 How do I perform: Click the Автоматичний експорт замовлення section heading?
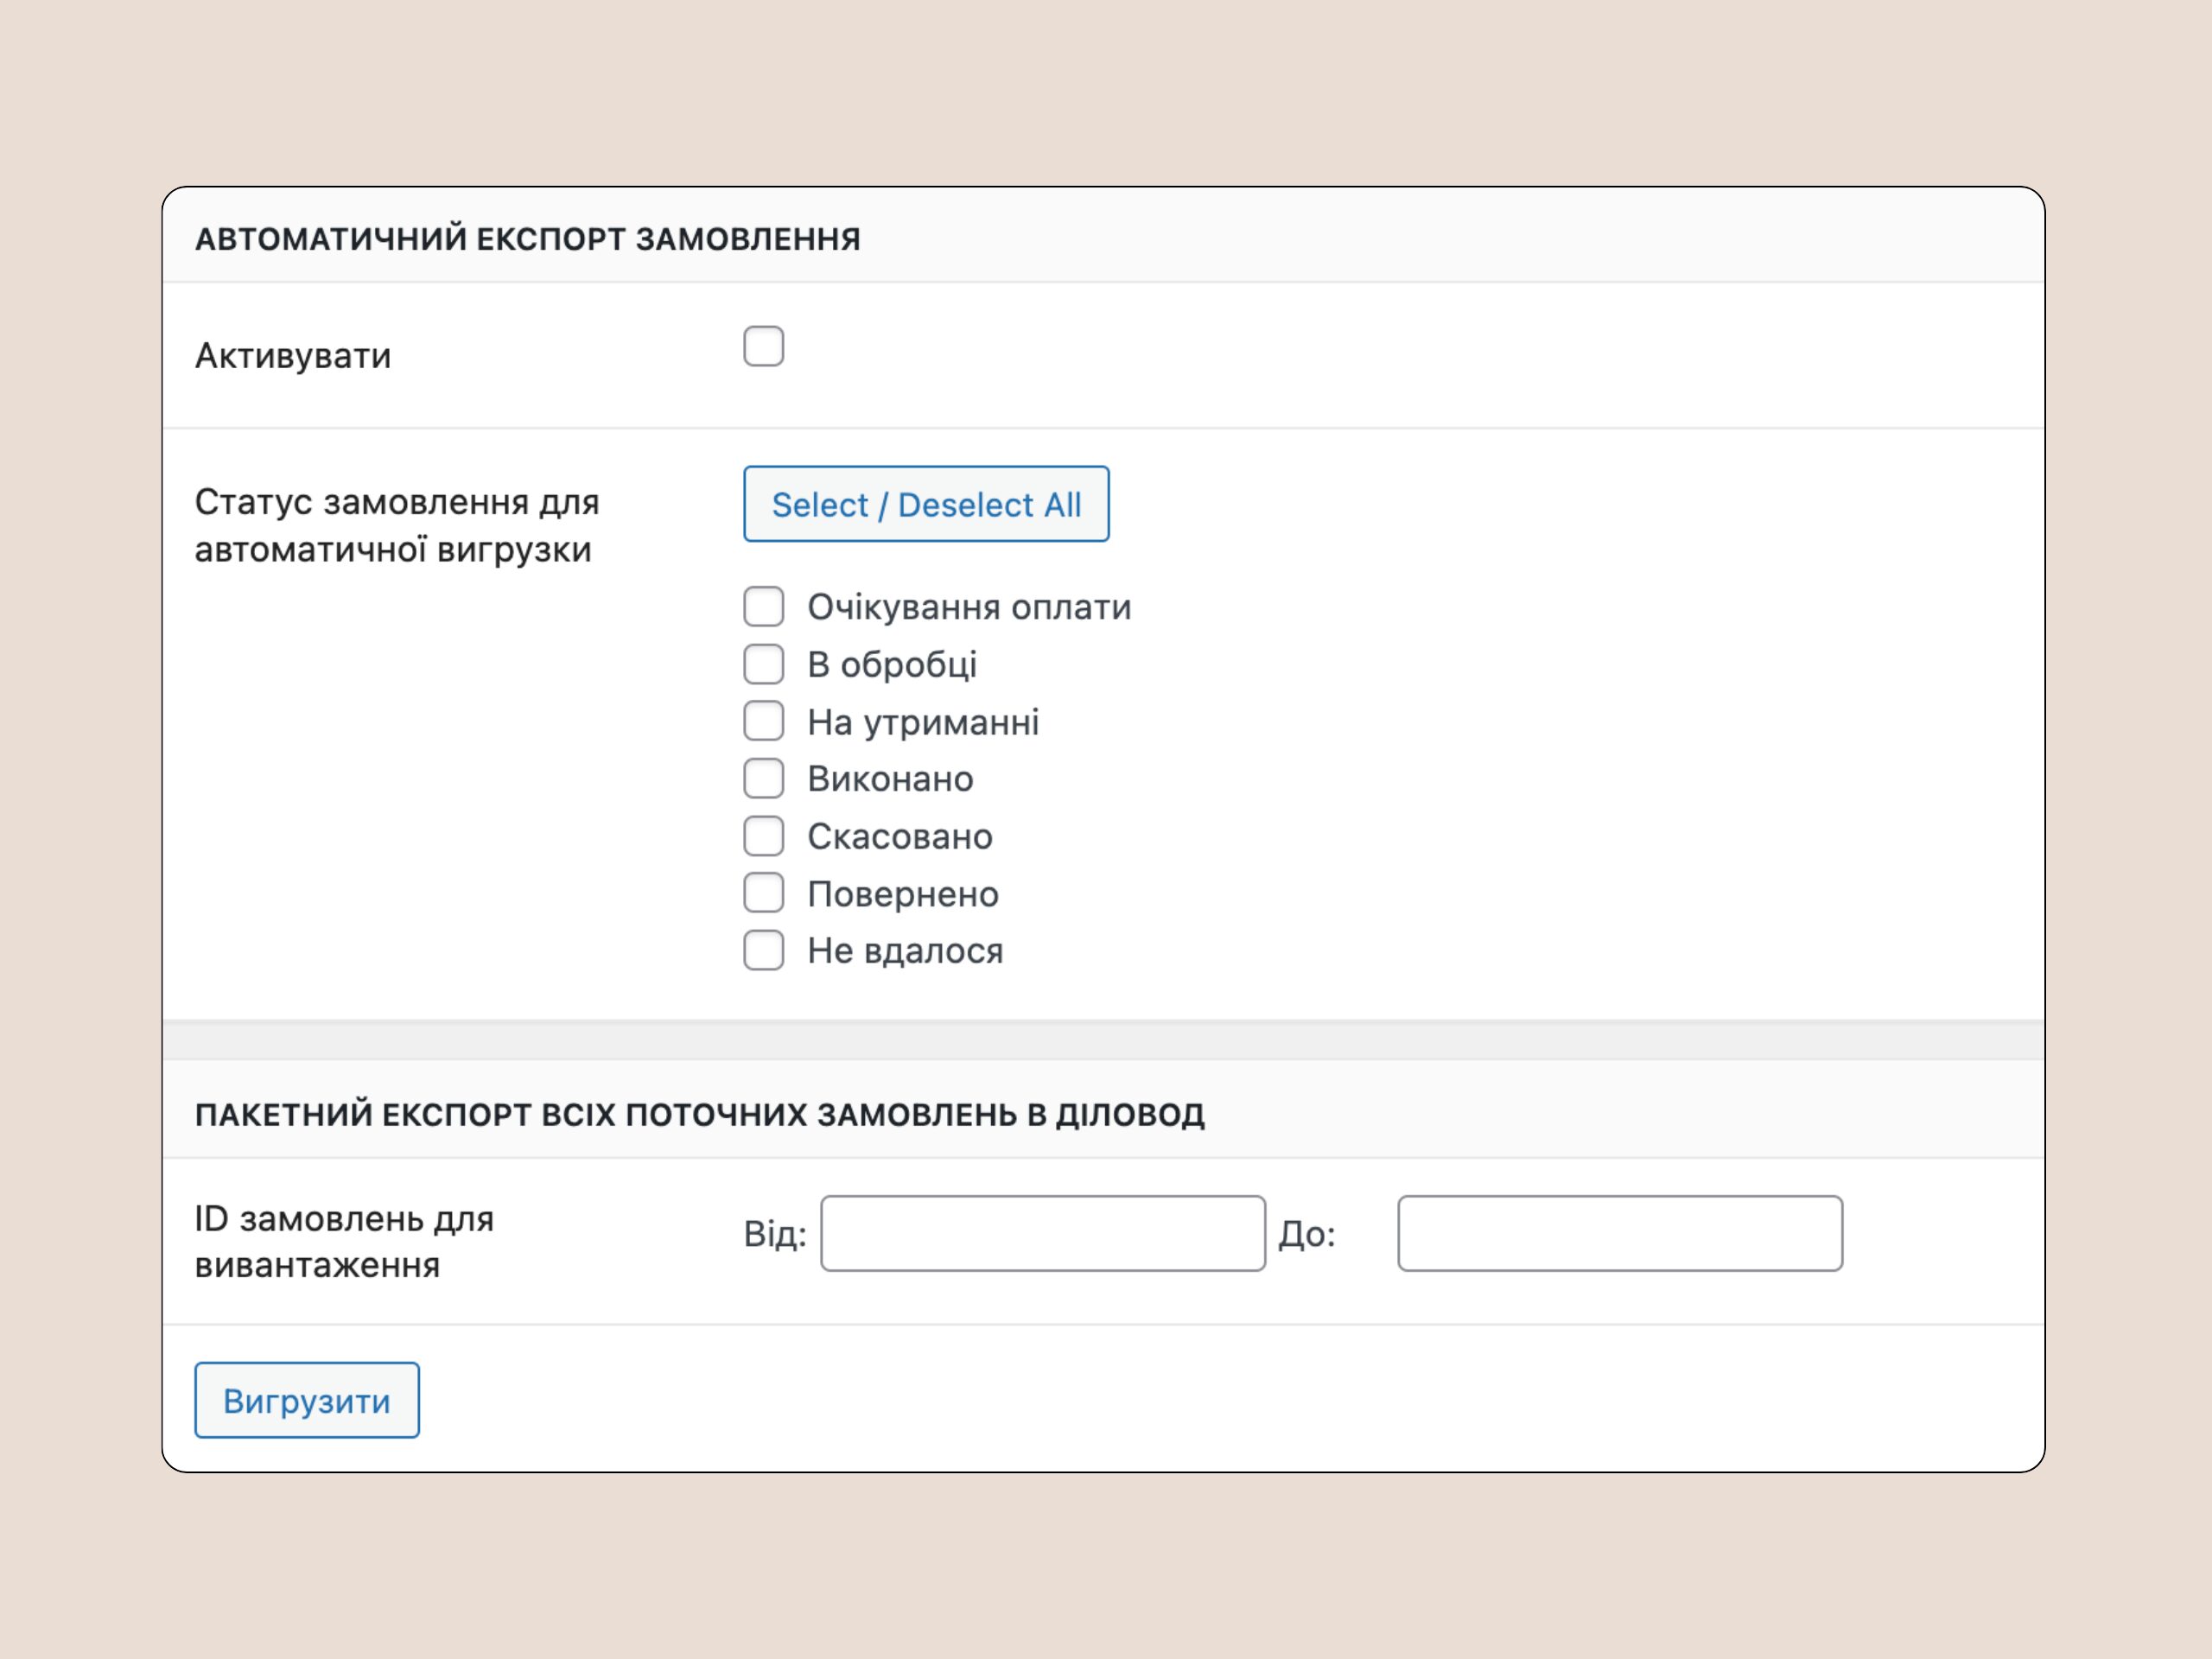point(527,239)
